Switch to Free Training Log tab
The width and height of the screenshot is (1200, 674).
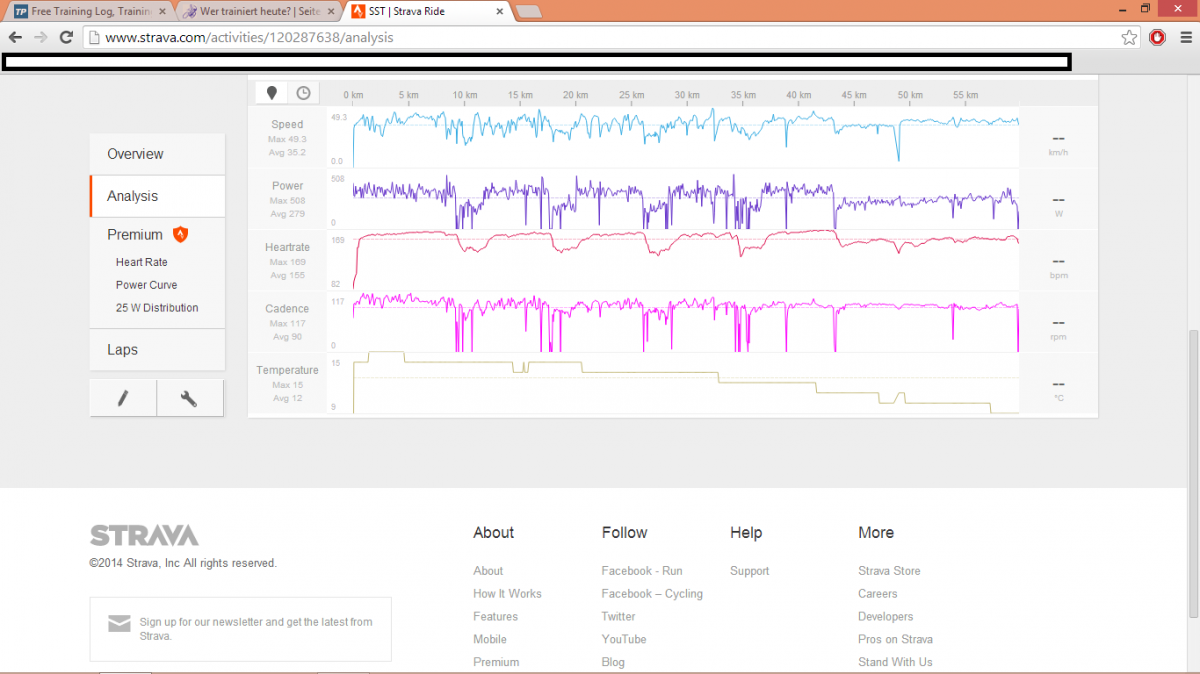click(x=88, y=11)
